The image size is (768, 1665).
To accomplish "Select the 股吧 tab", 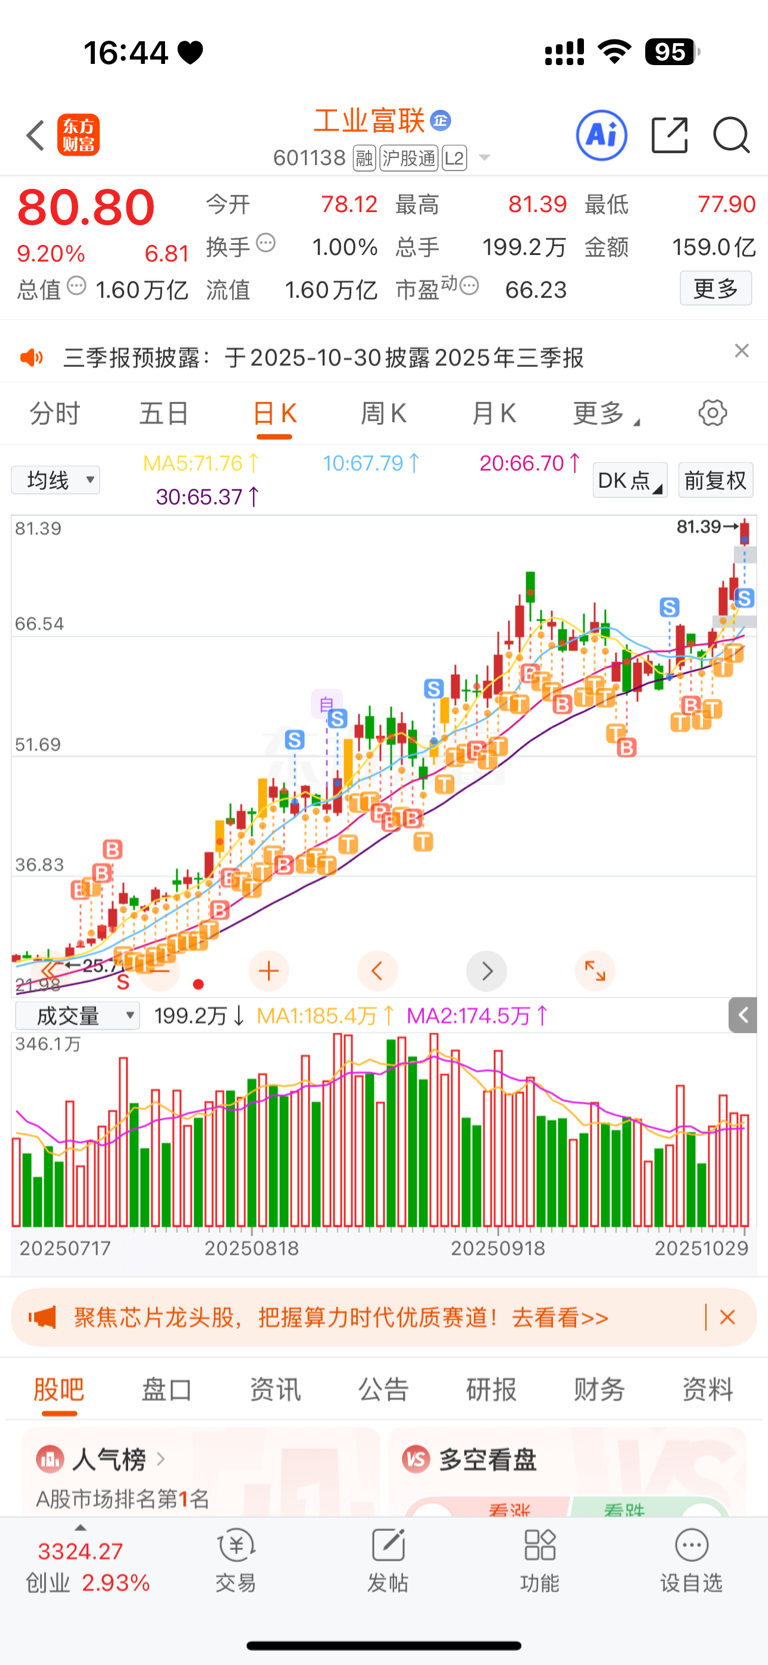I will (59, 1389).
